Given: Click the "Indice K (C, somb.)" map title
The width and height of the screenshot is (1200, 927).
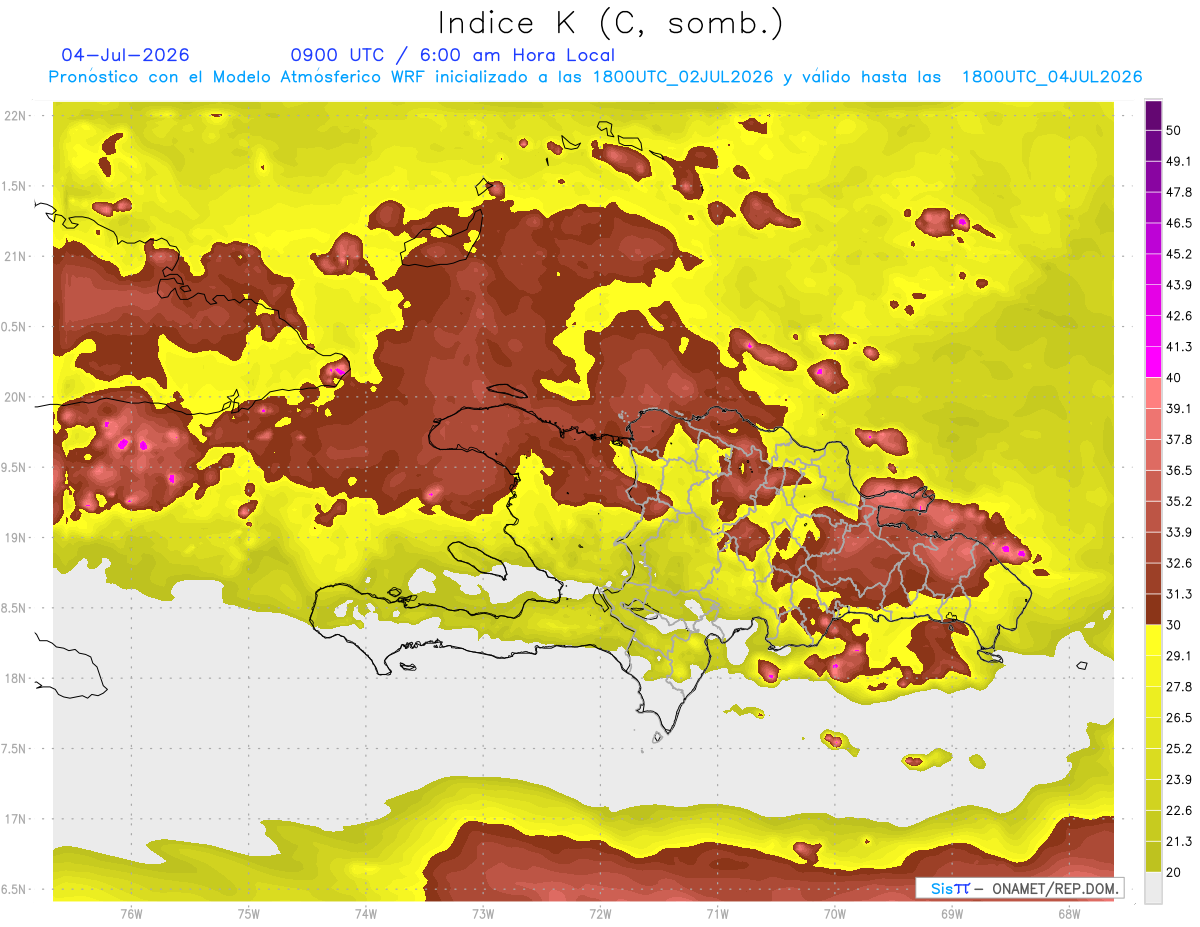Looking at the screenshot, I should (x=611, y=24).
